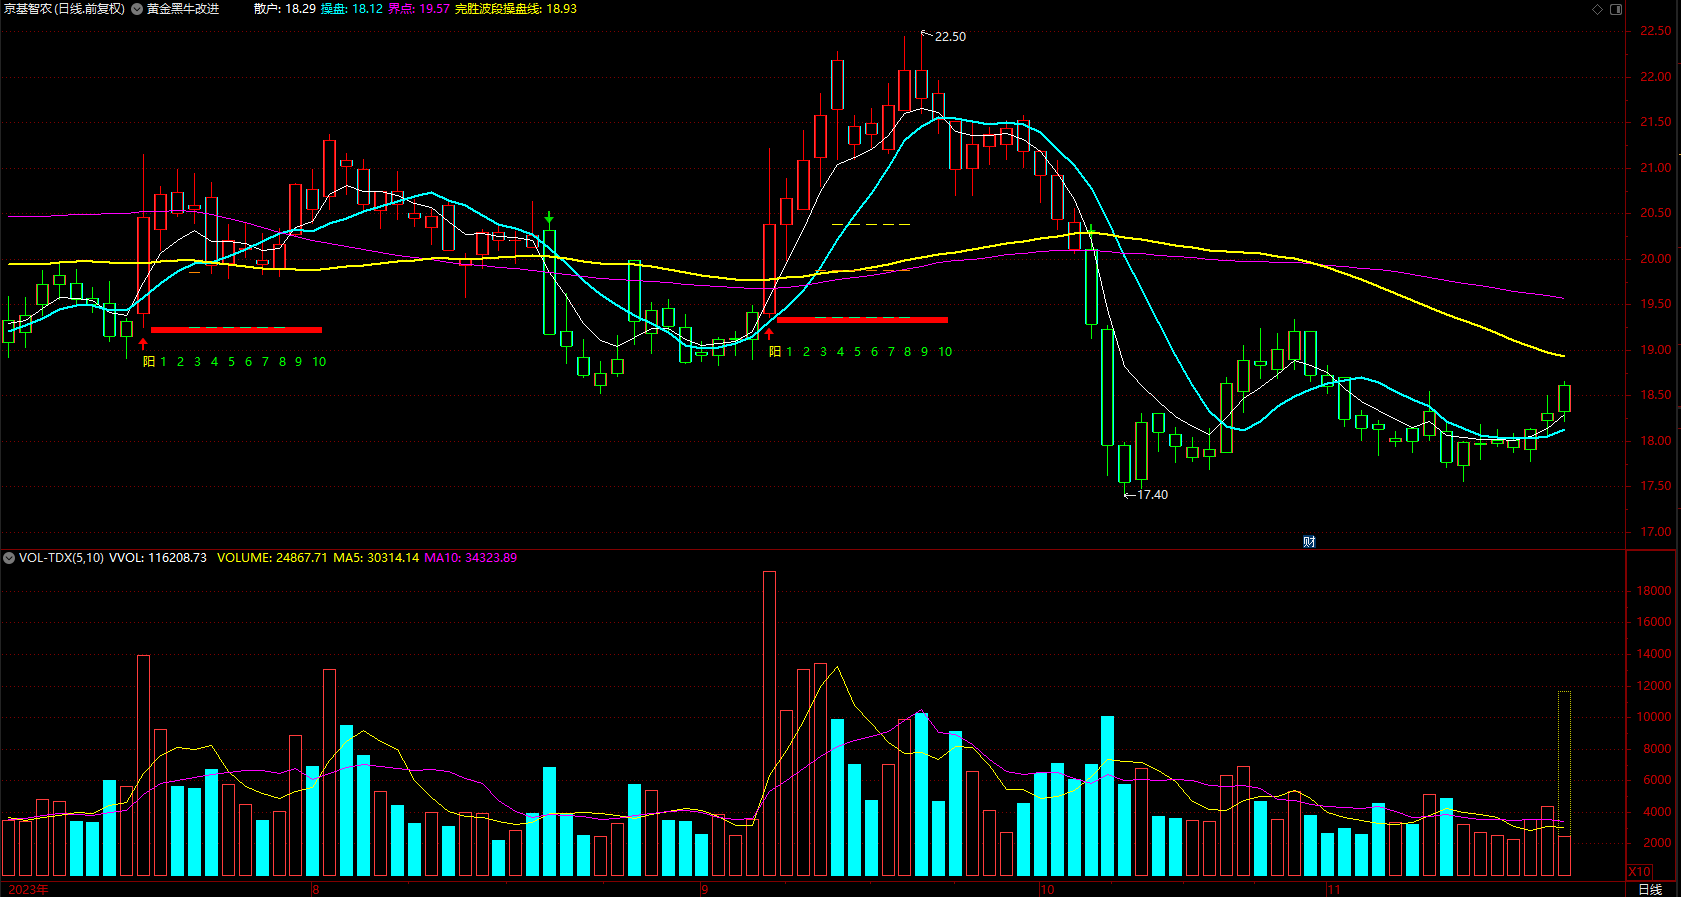This screenshot has height=897, width=1681.
Task: Click the VVOL: 116208.73 readout
Action: (158, 558)
